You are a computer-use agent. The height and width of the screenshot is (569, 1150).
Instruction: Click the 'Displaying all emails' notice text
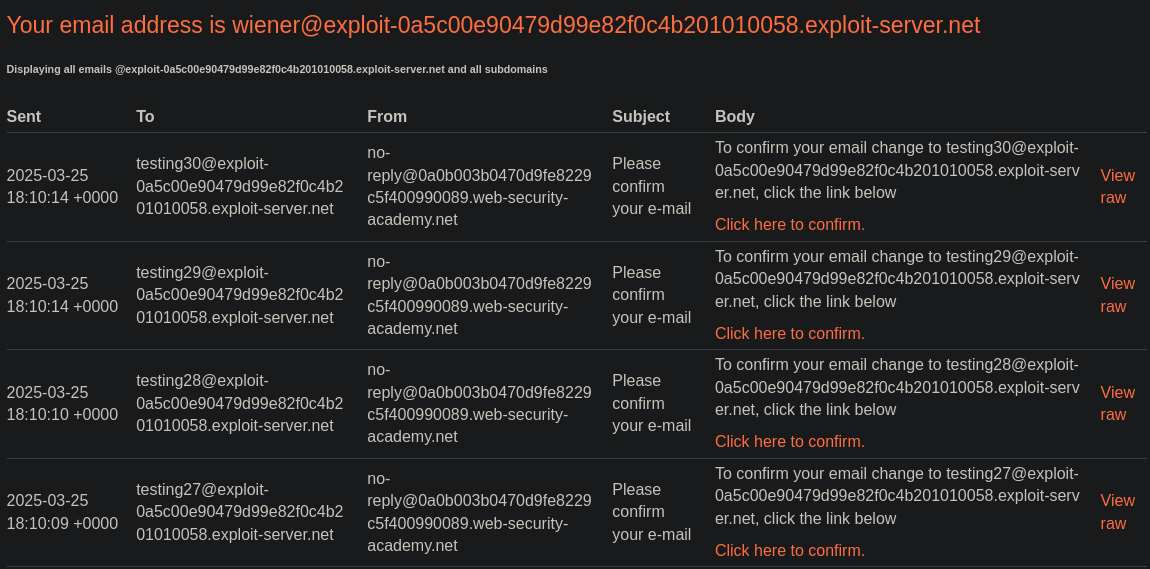point(277,70)
